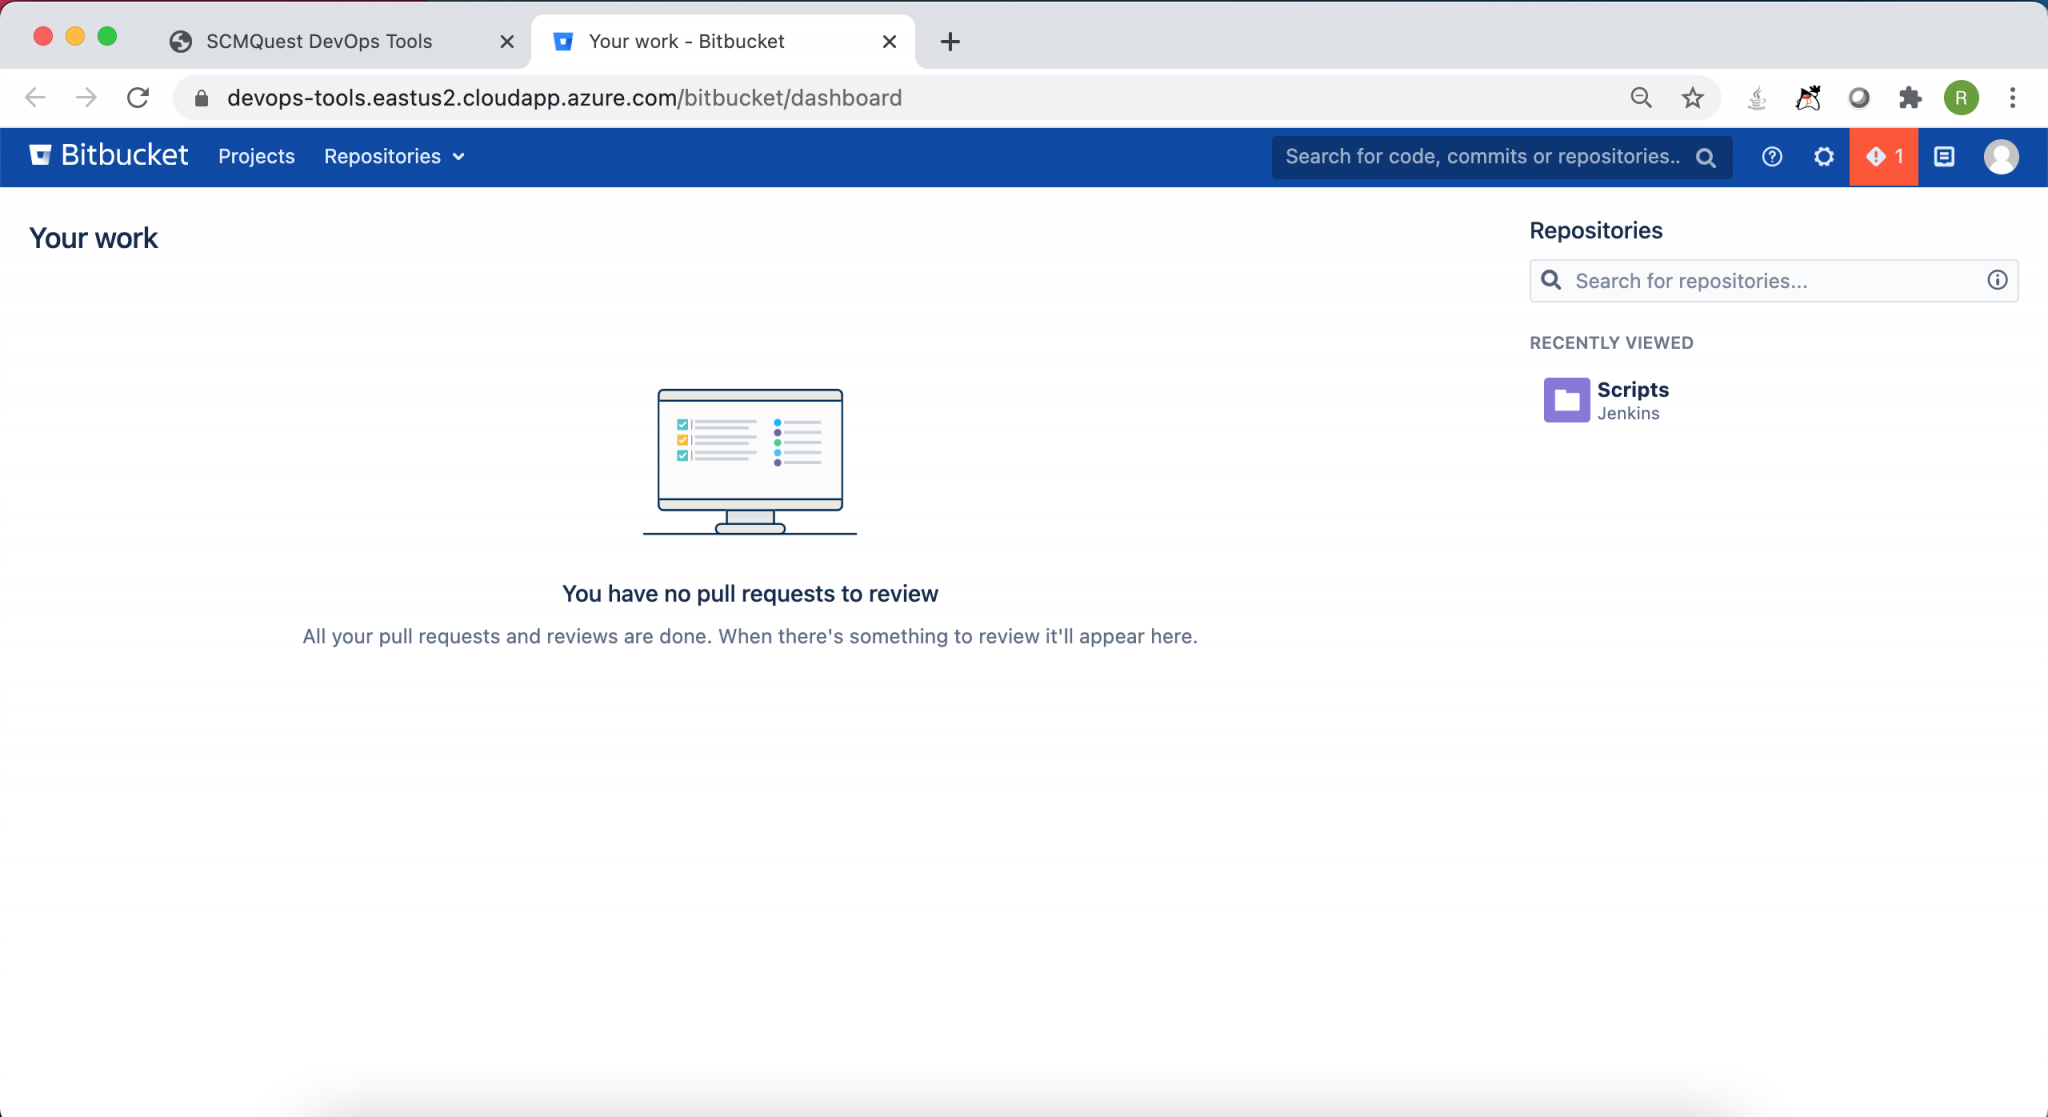Open the Chrome three-dot menu

coord(2010,97)
